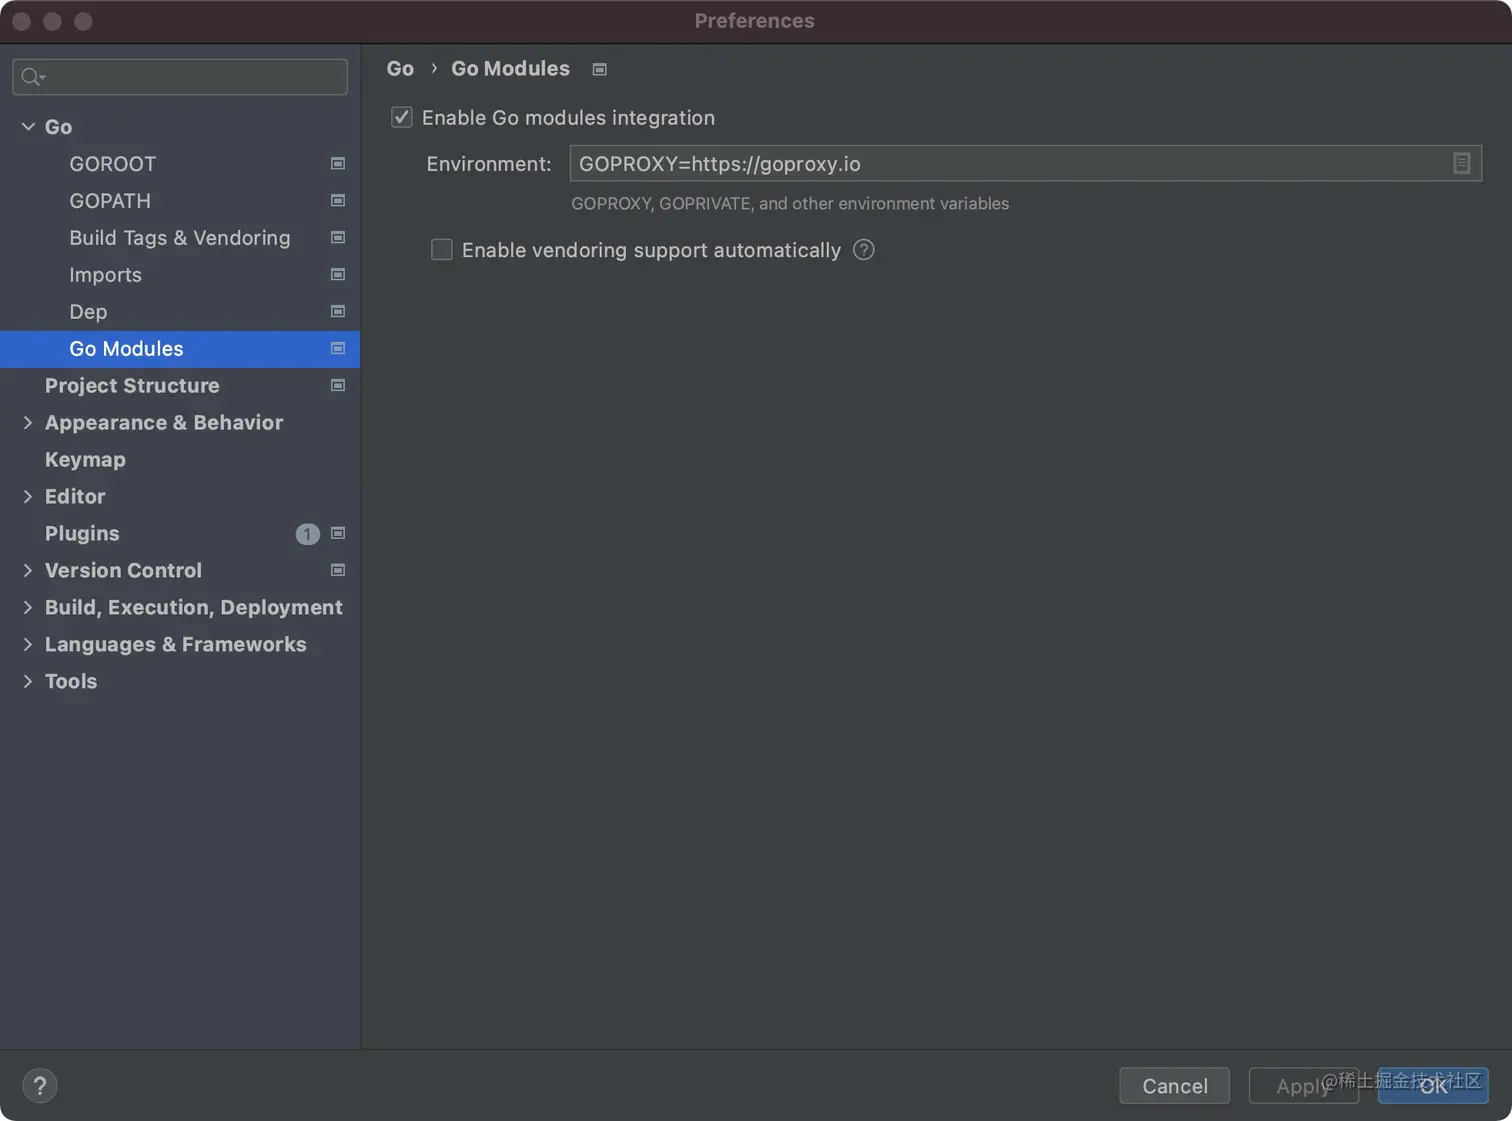Open the Imports settings page
The height and width of the screenshot is (1121, 1512).
tap(180, 274)
